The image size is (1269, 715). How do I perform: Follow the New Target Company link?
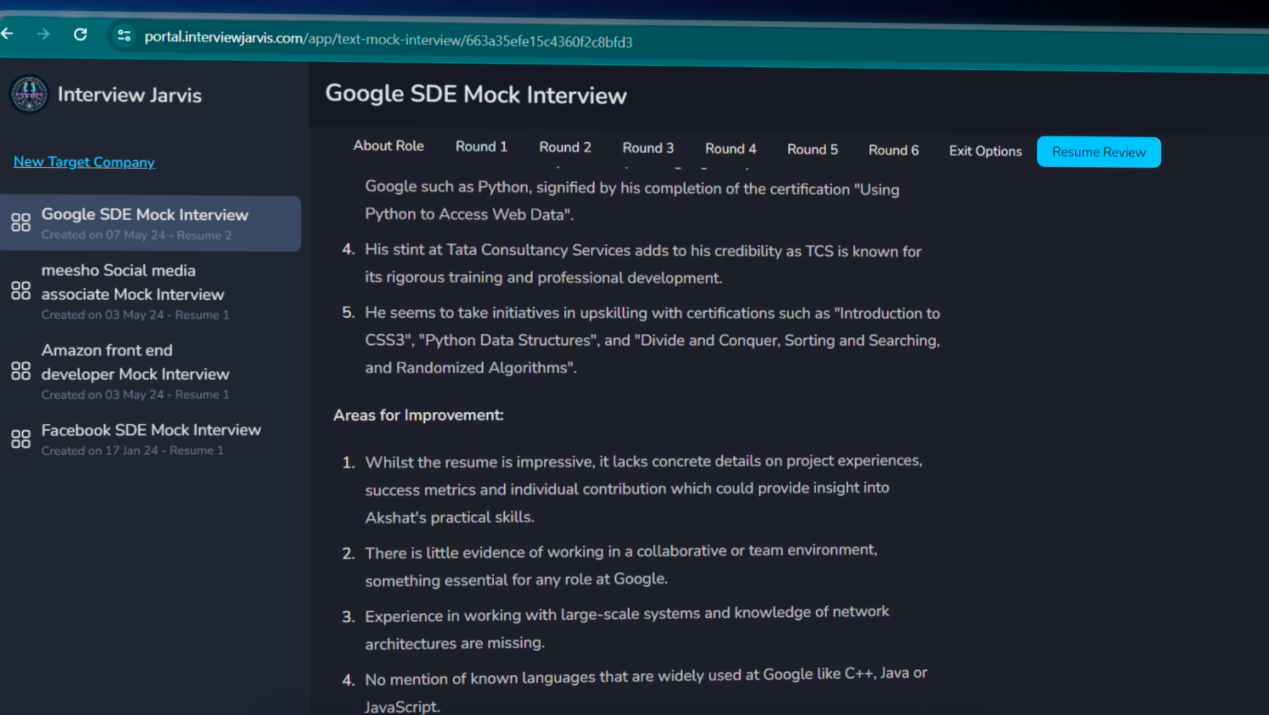[x=84, y=162]
